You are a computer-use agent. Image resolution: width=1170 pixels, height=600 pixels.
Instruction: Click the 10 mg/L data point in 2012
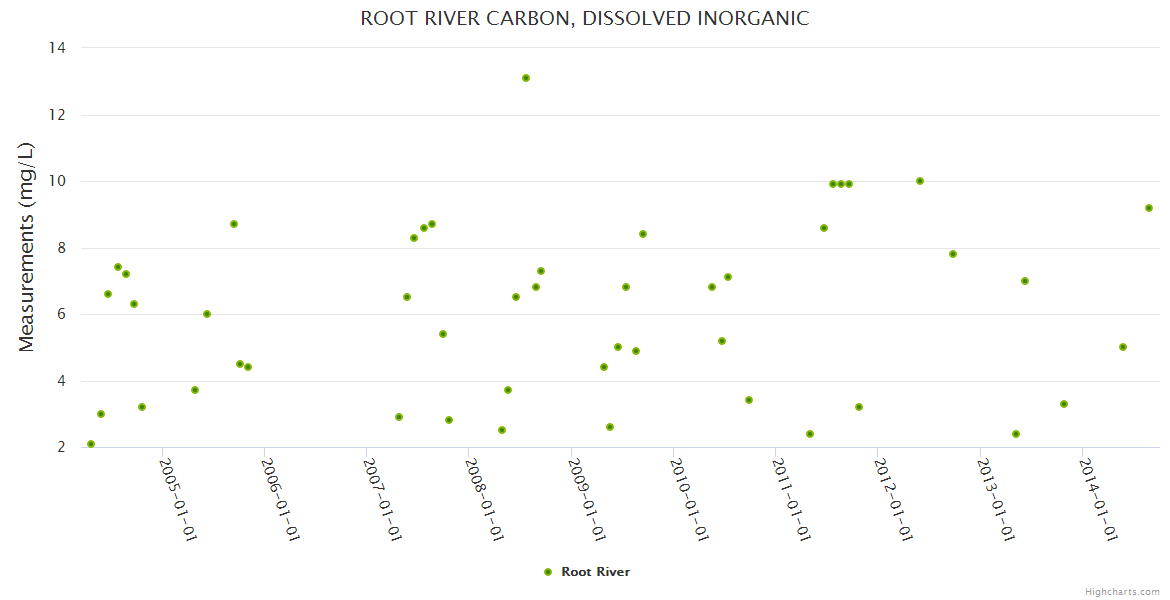point(920,181)
